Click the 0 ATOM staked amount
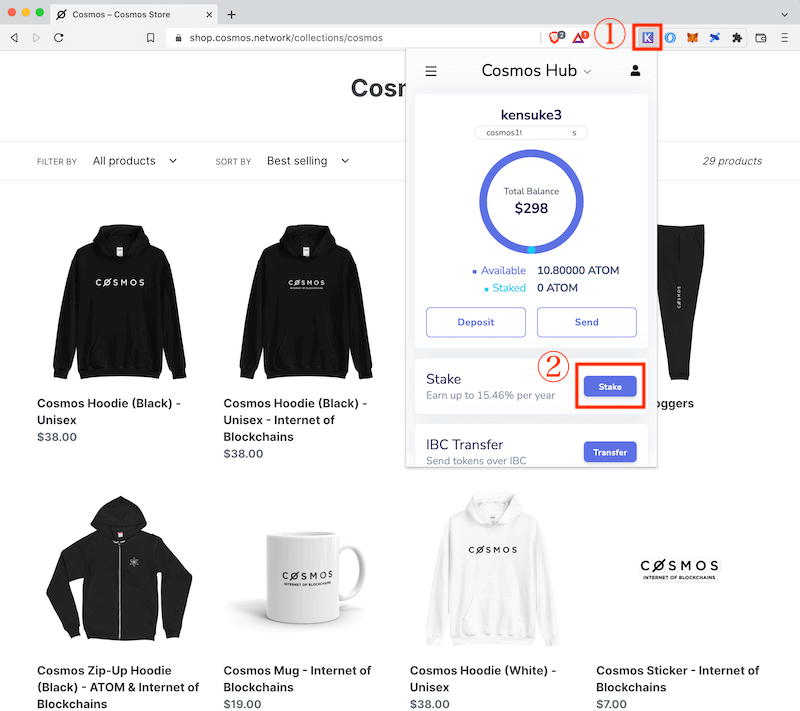This screenshot has height=711, width=800. pyautogui.click(x=557, y=288)
